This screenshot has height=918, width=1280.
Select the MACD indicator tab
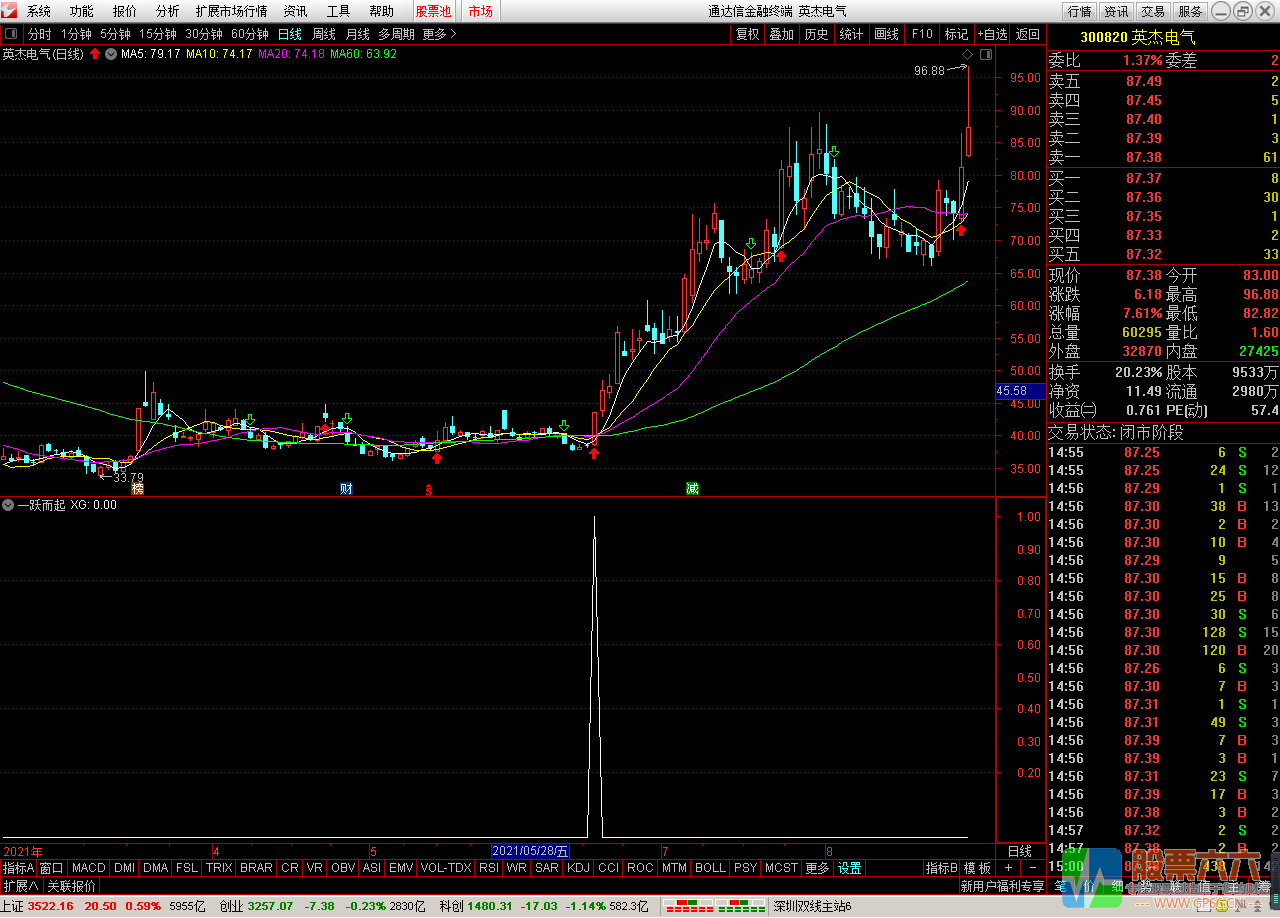[x=88, y=868]
